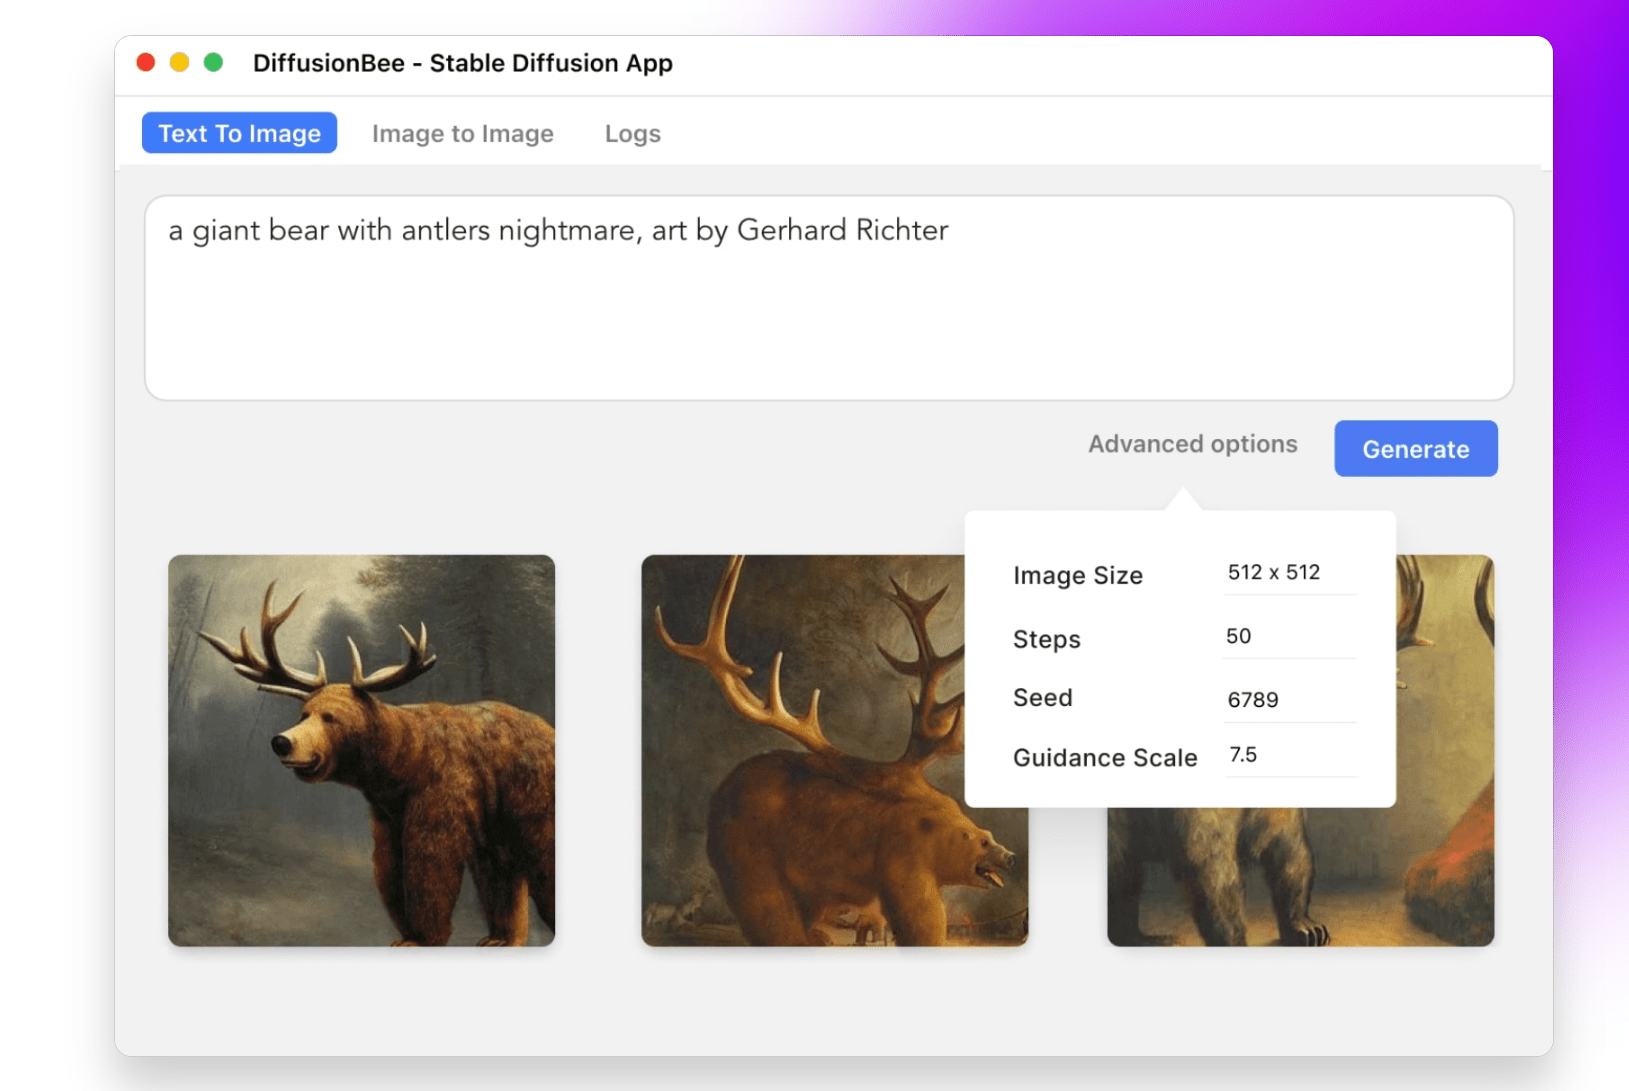
Task: Select the middle antlered bear image
Action: tap(800, 750)
